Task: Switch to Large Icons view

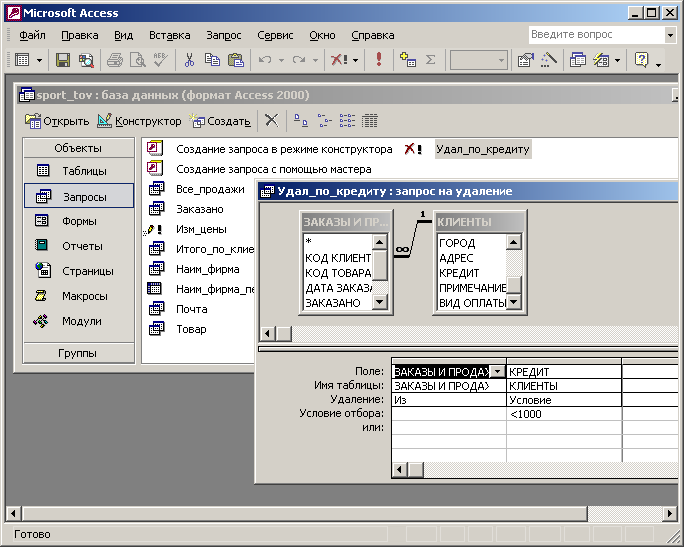Action: (x=300, y=120)
